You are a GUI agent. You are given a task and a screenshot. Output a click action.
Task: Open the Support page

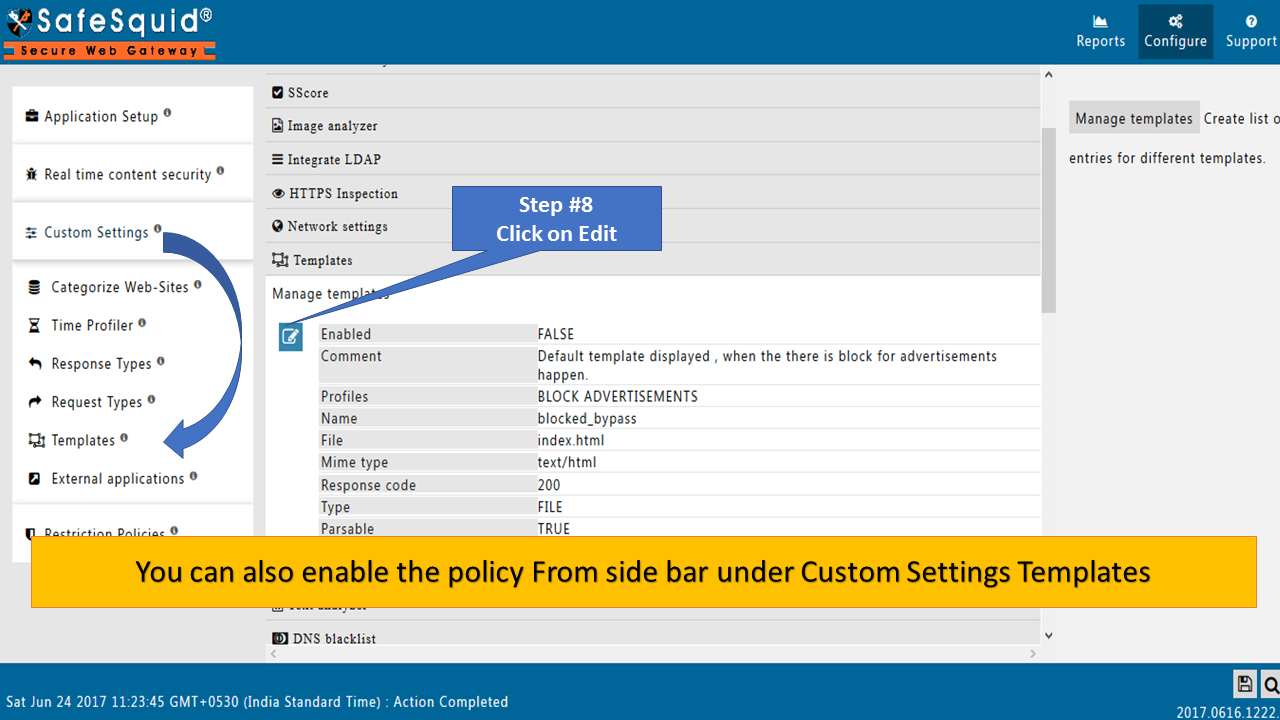click(x=1251, y=31)
